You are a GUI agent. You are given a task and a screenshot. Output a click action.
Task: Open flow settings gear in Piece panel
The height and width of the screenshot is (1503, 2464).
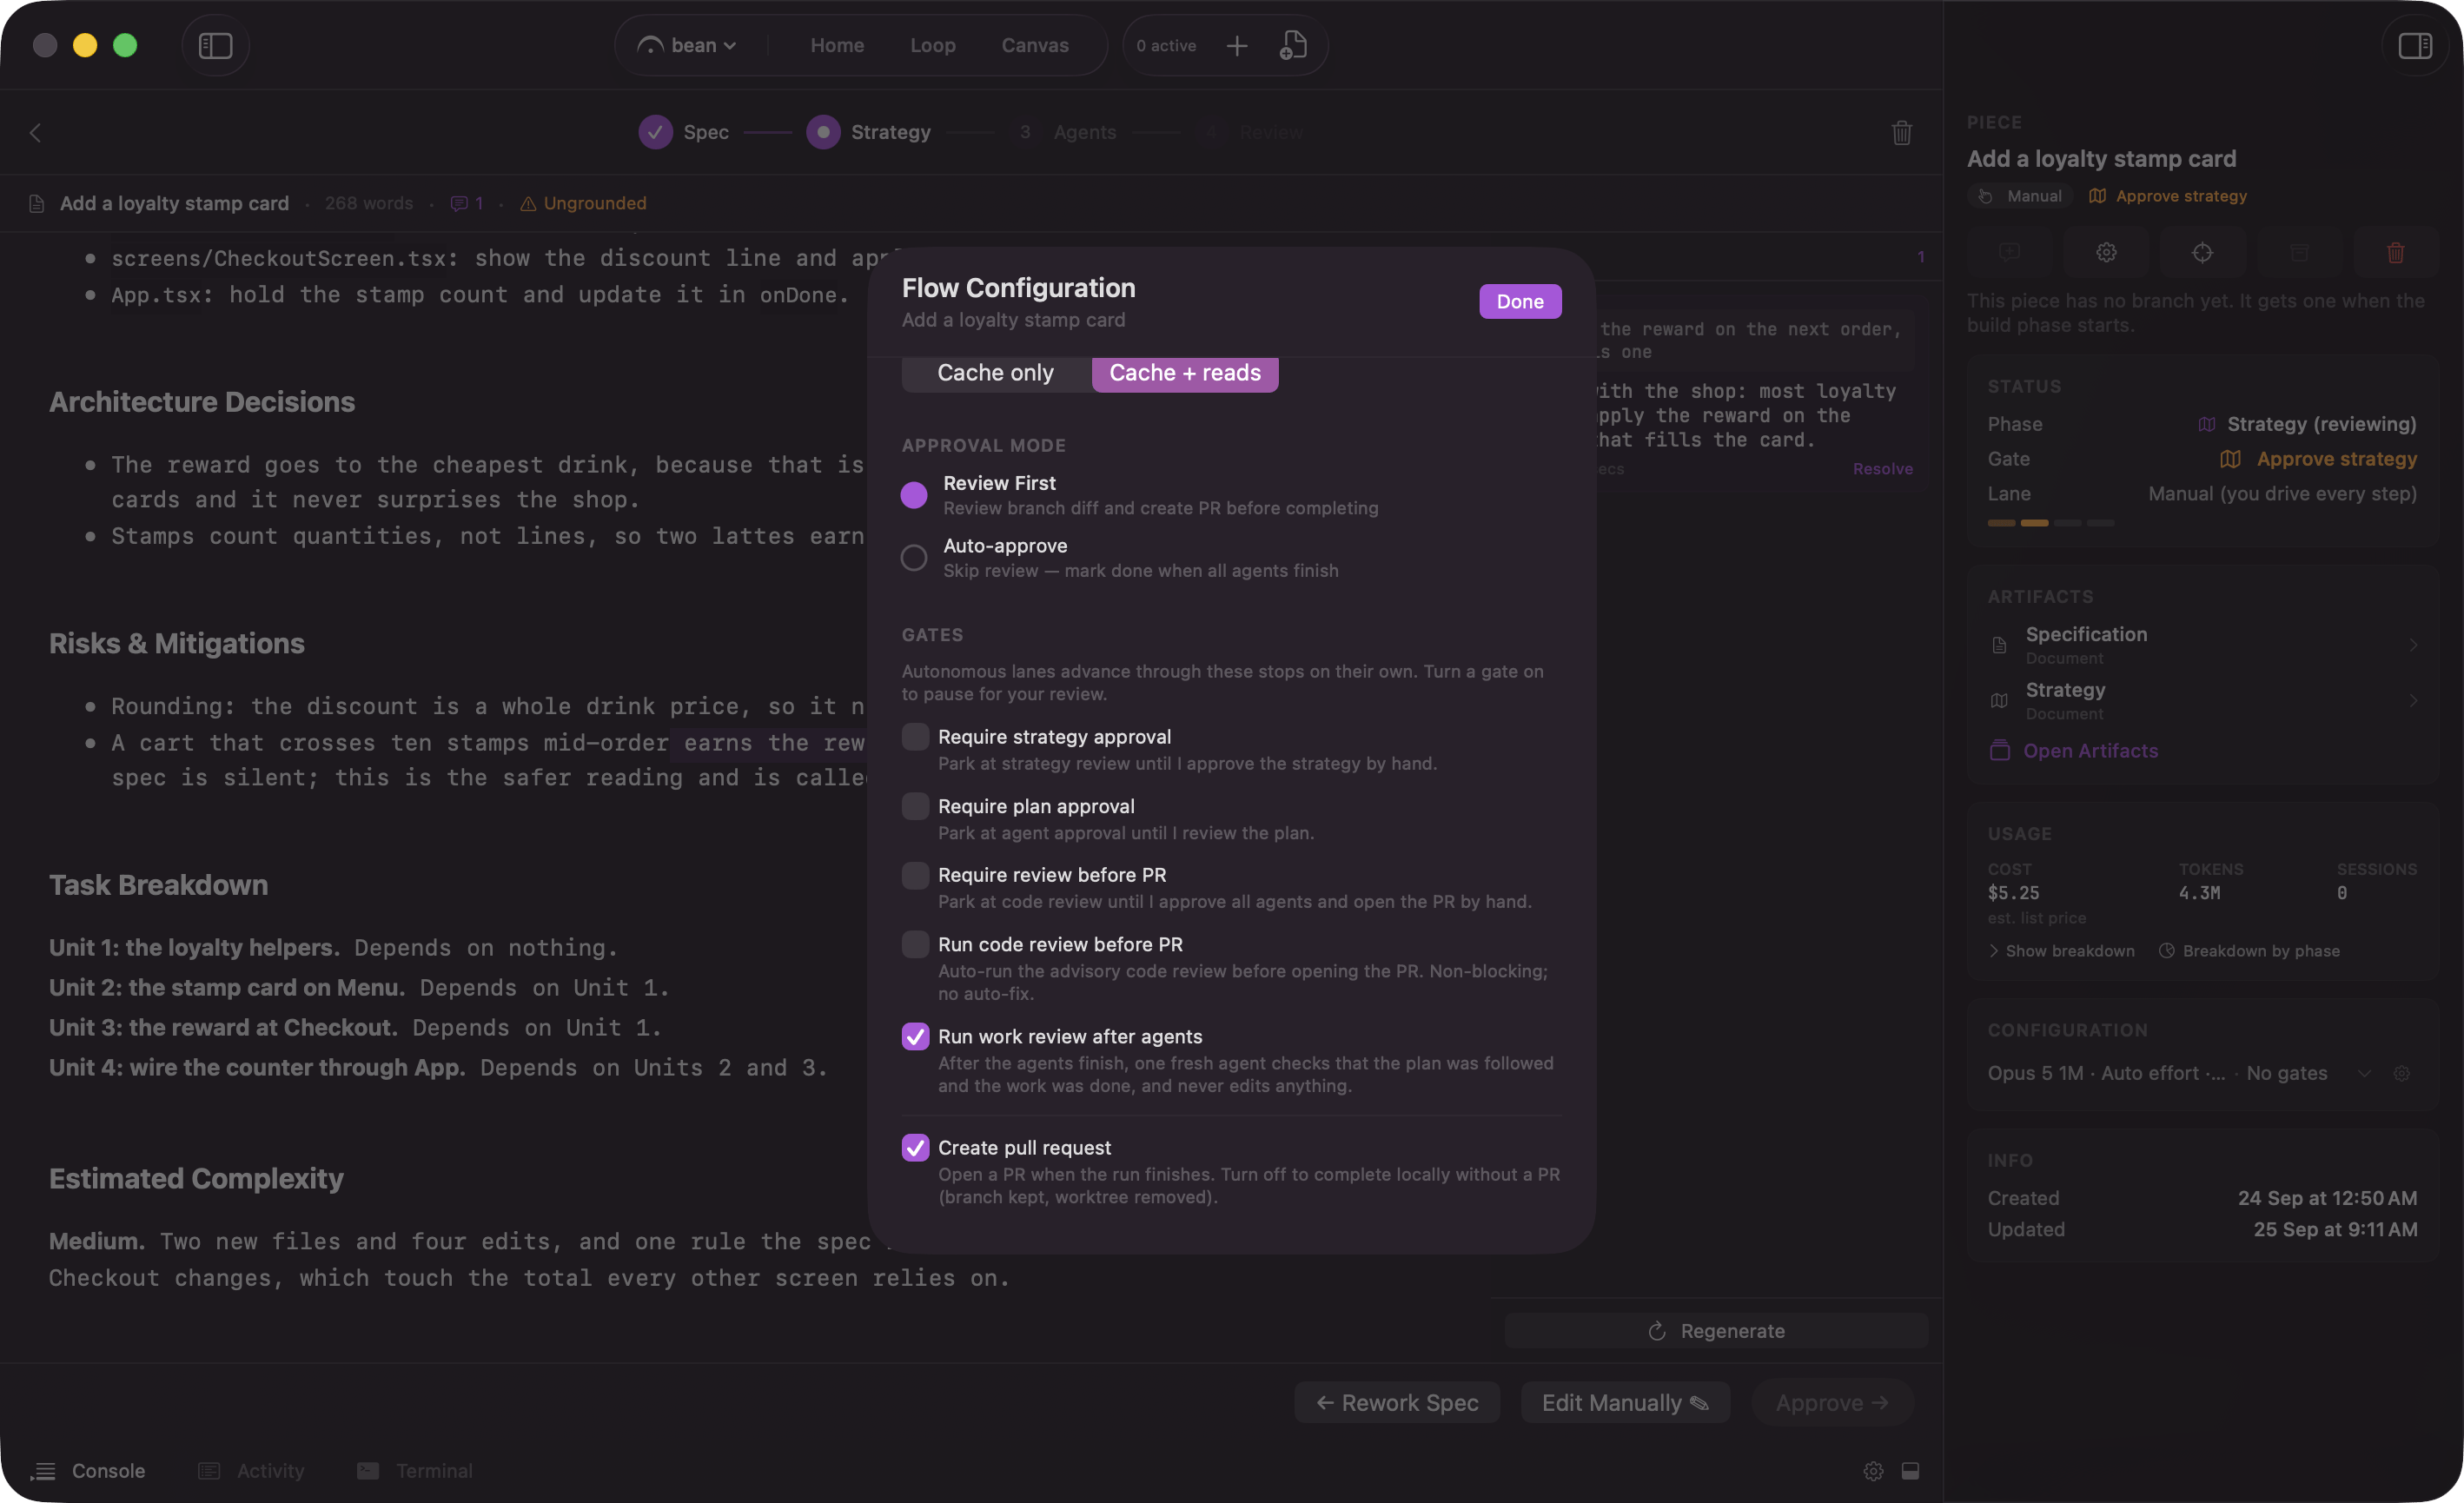pos(2105,253)
